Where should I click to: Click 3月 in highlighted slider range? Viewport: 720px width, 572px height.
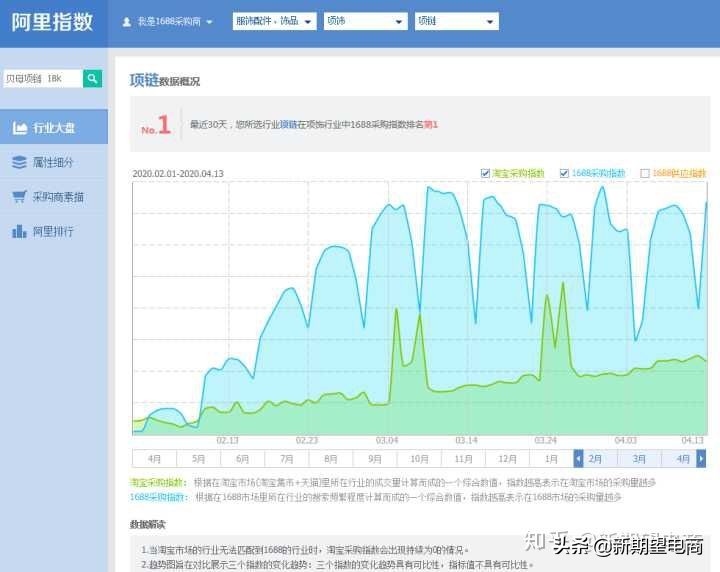[639, 459]
